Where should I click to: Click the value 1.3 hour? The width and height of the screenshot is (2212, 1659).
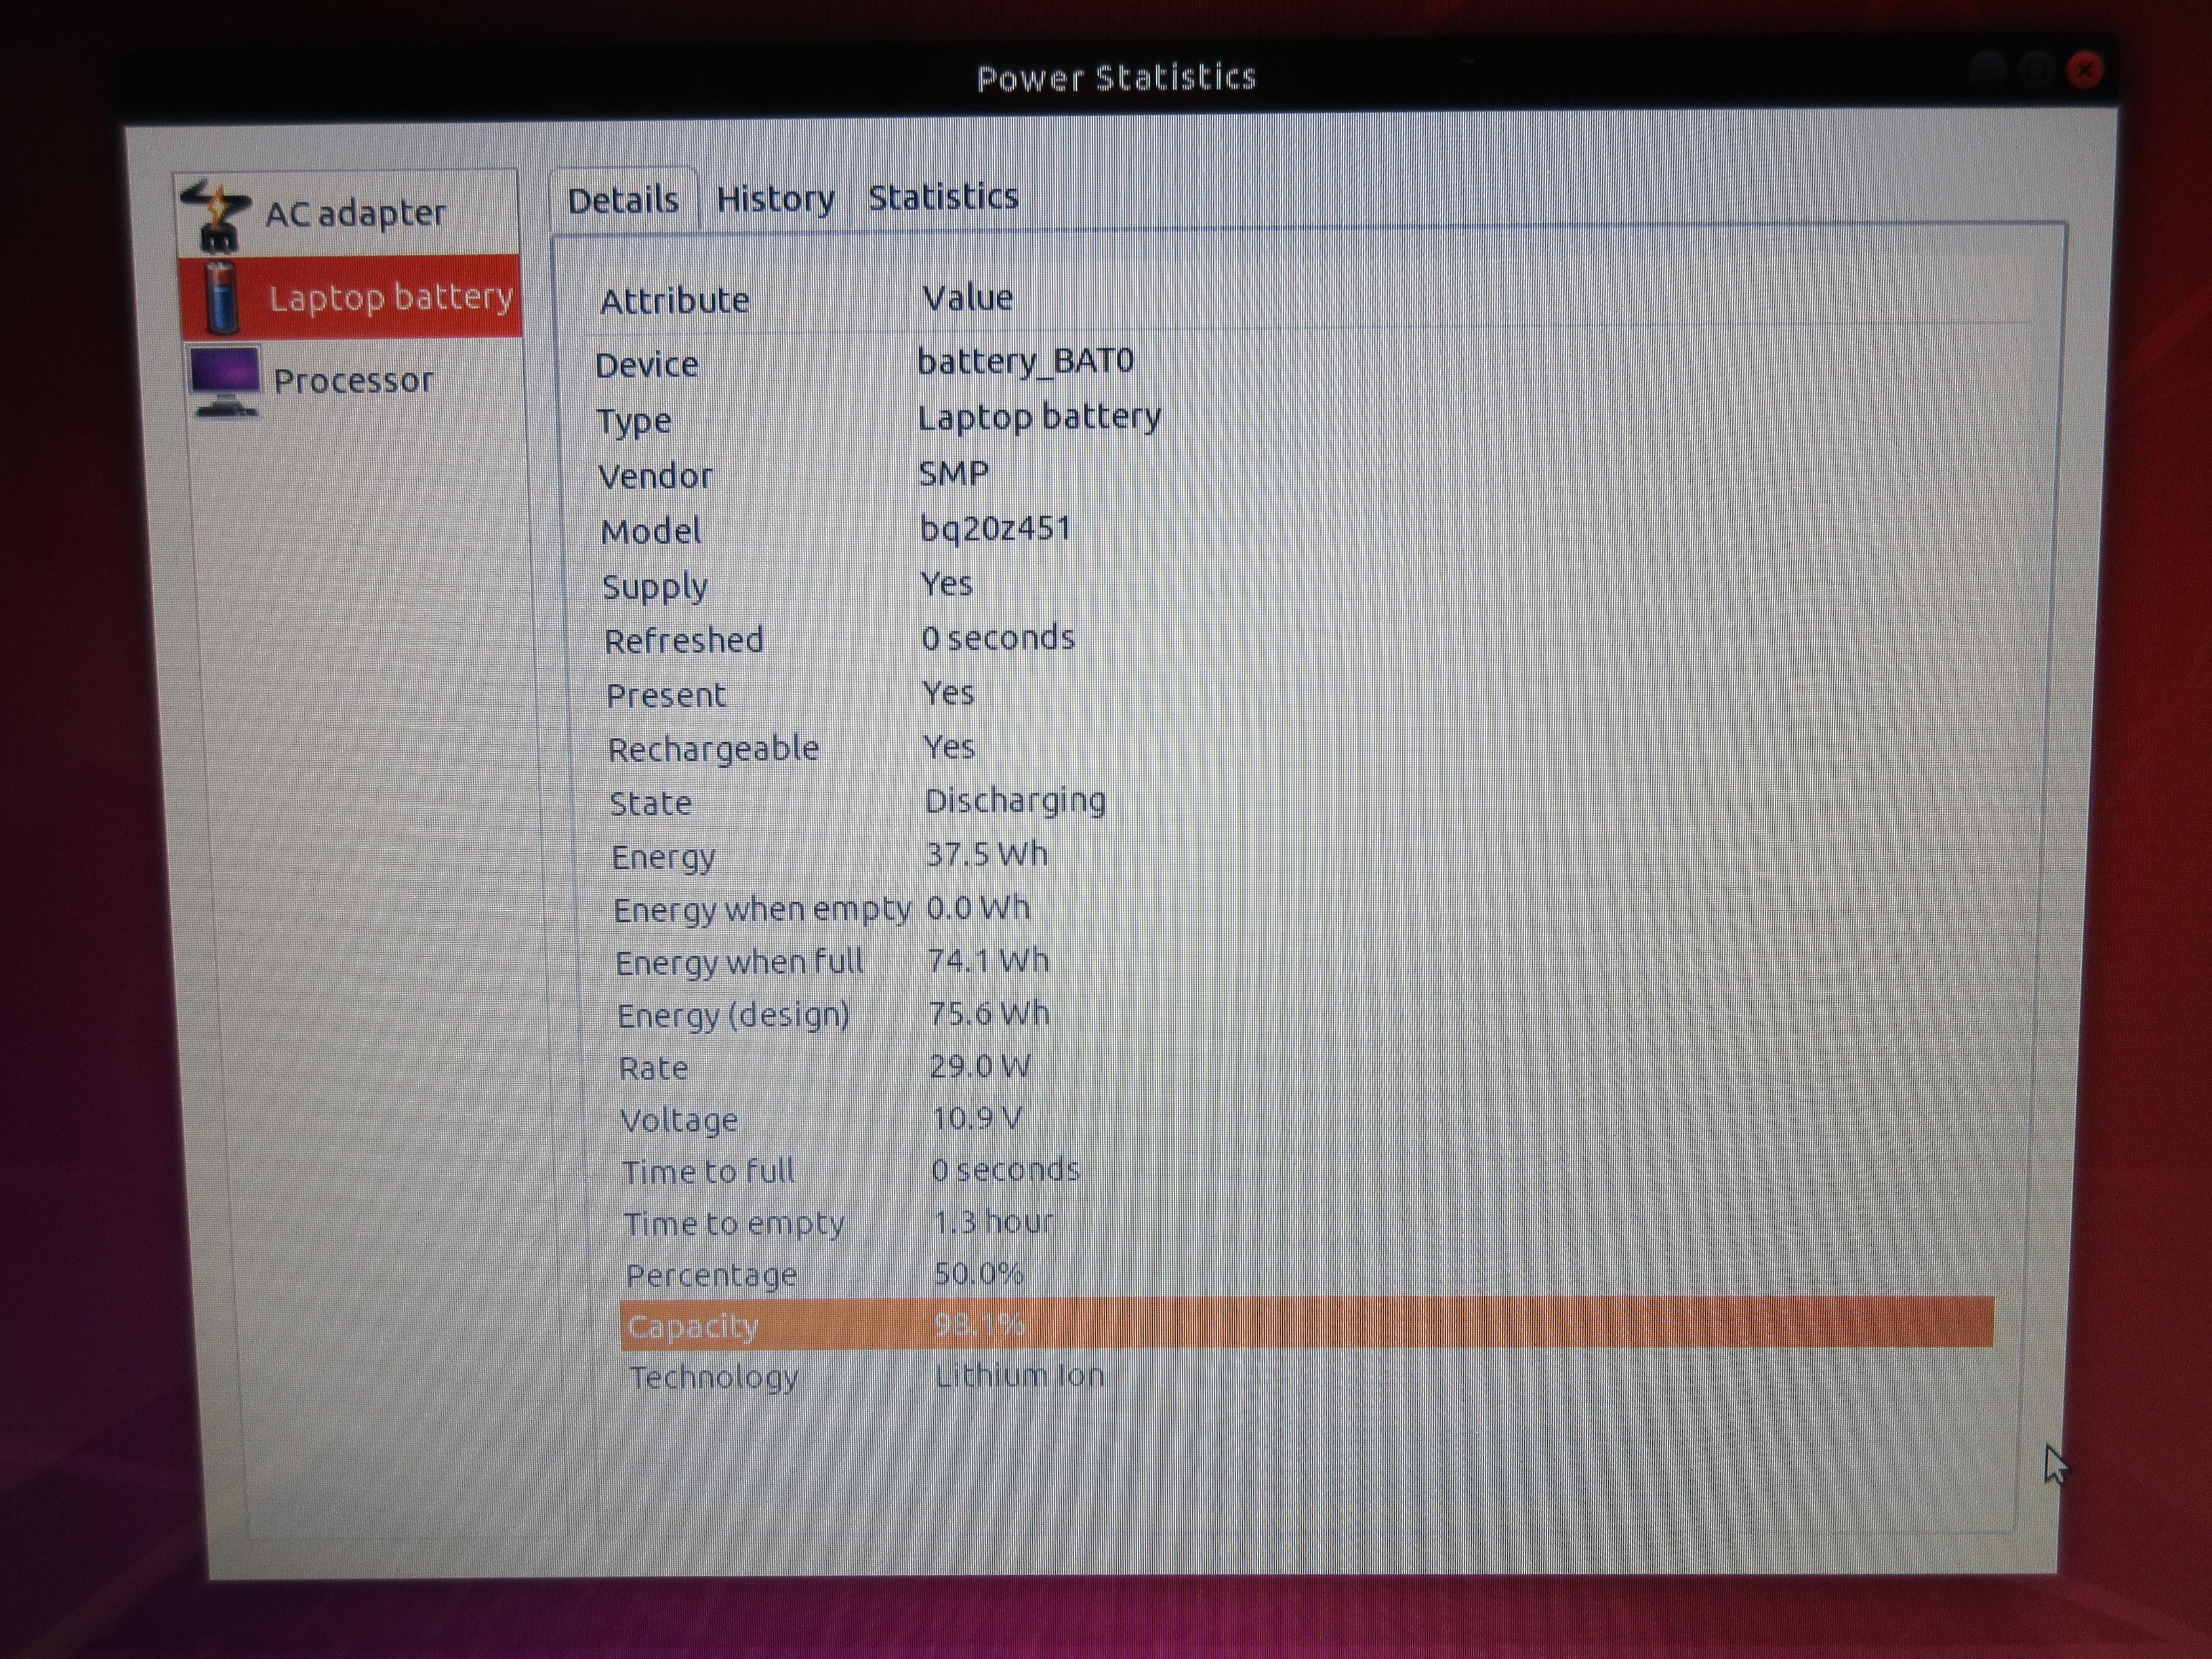click(x=993, y=1221)
